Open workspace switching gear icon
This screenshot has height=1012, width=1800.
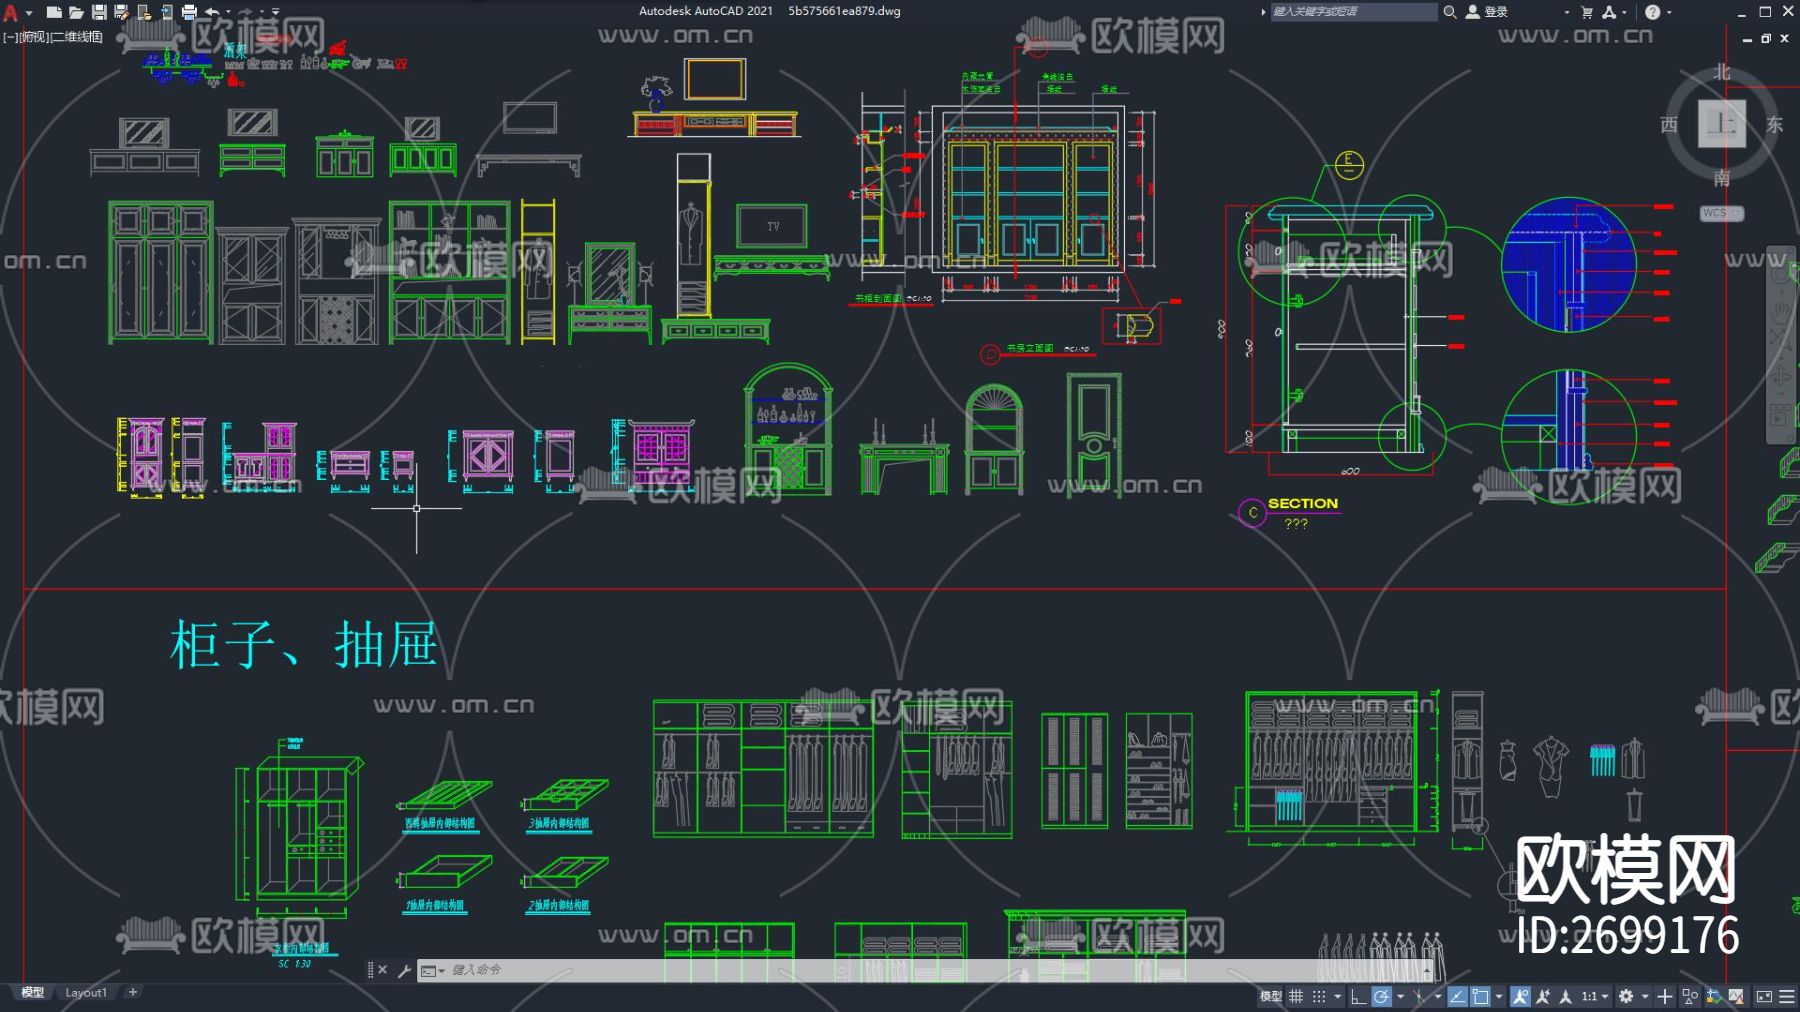[1626, 996]
